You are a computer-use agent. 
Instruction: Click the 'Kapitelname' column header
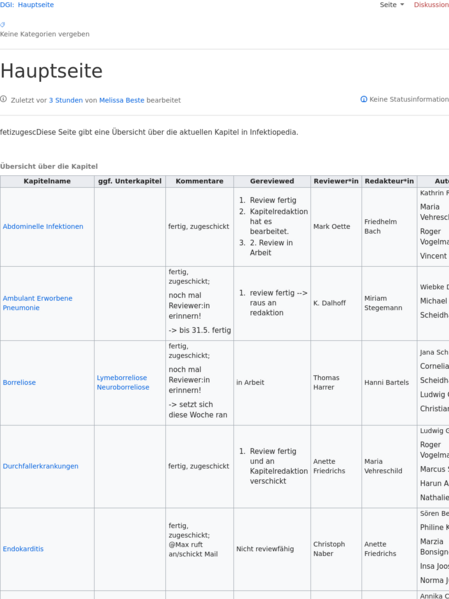(47, 181)
